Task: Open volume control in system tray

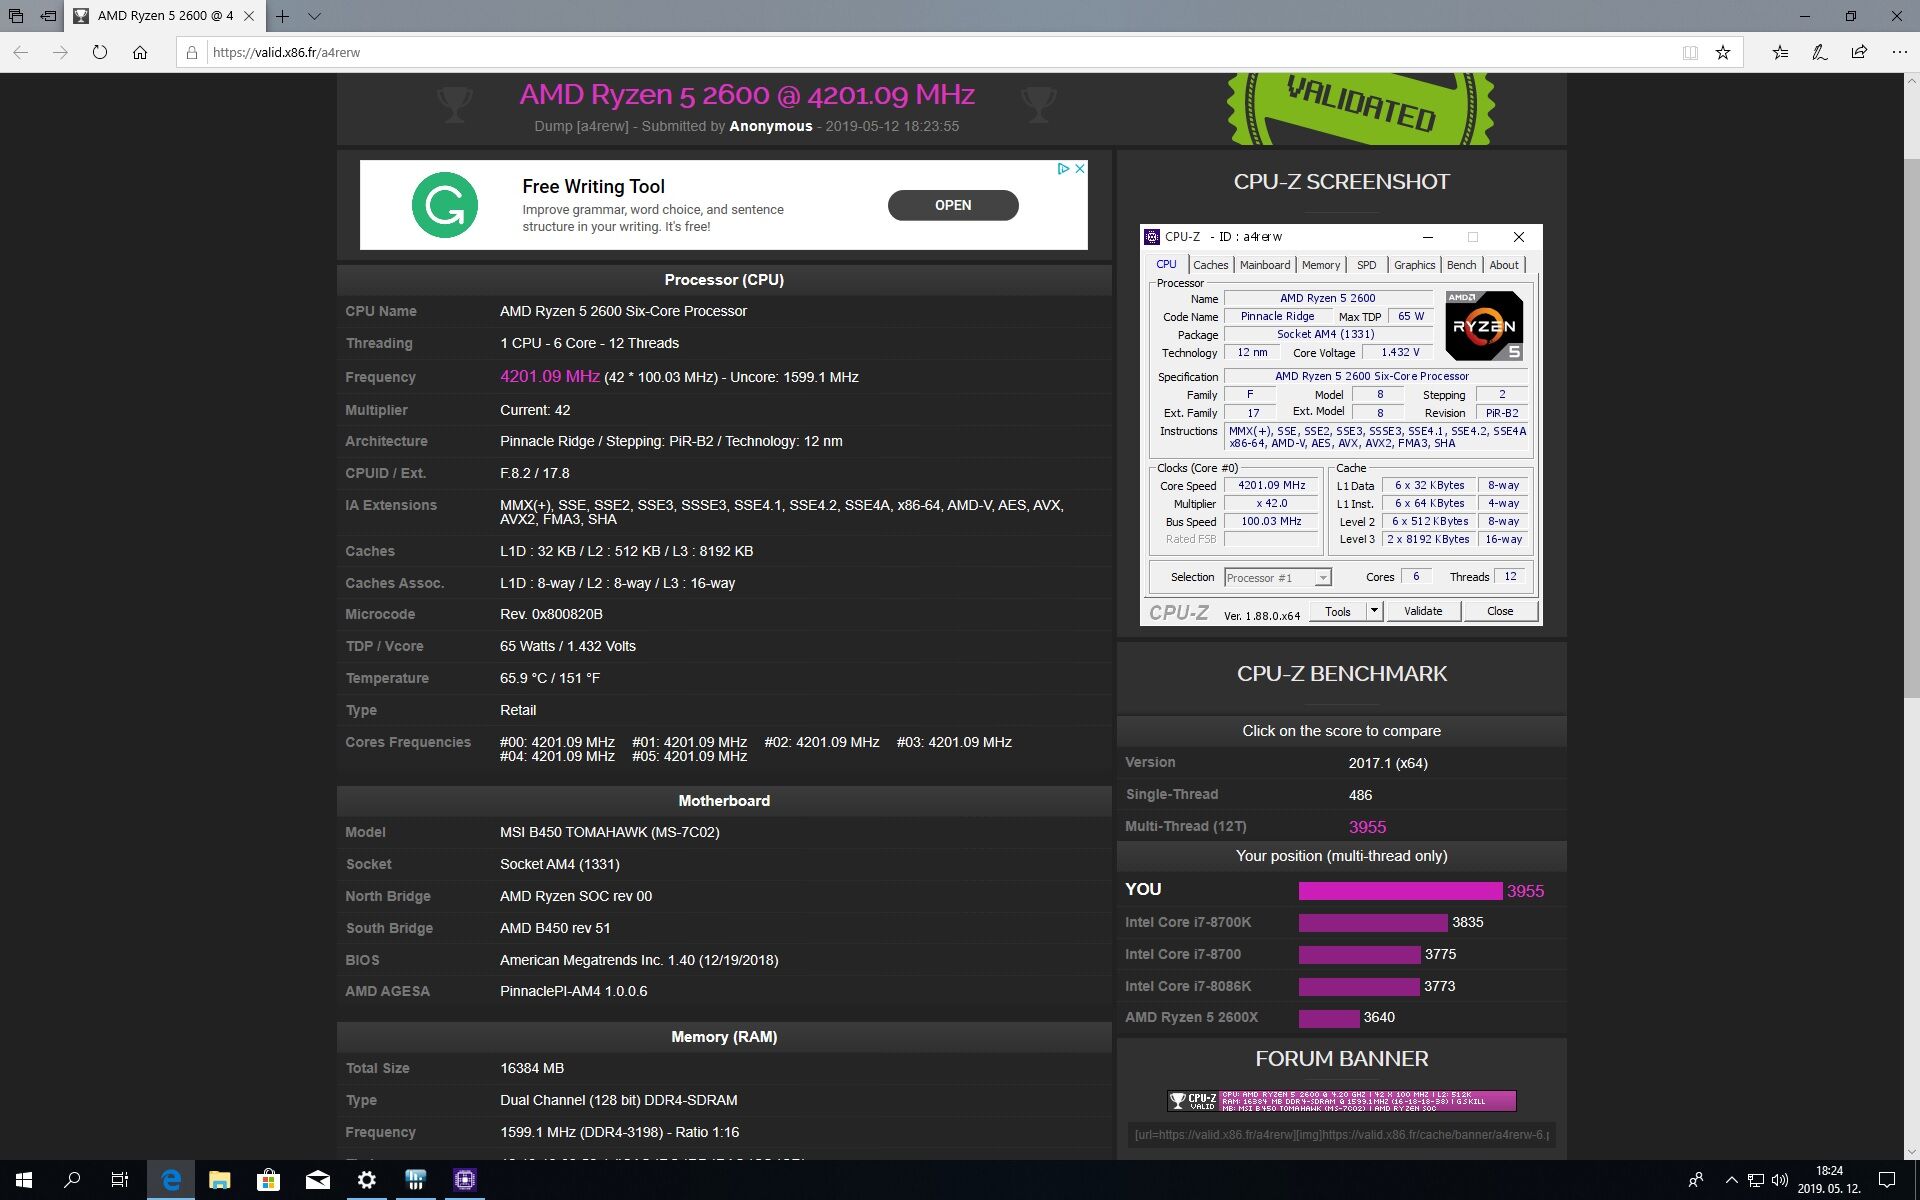Action: [1780, 1180]
